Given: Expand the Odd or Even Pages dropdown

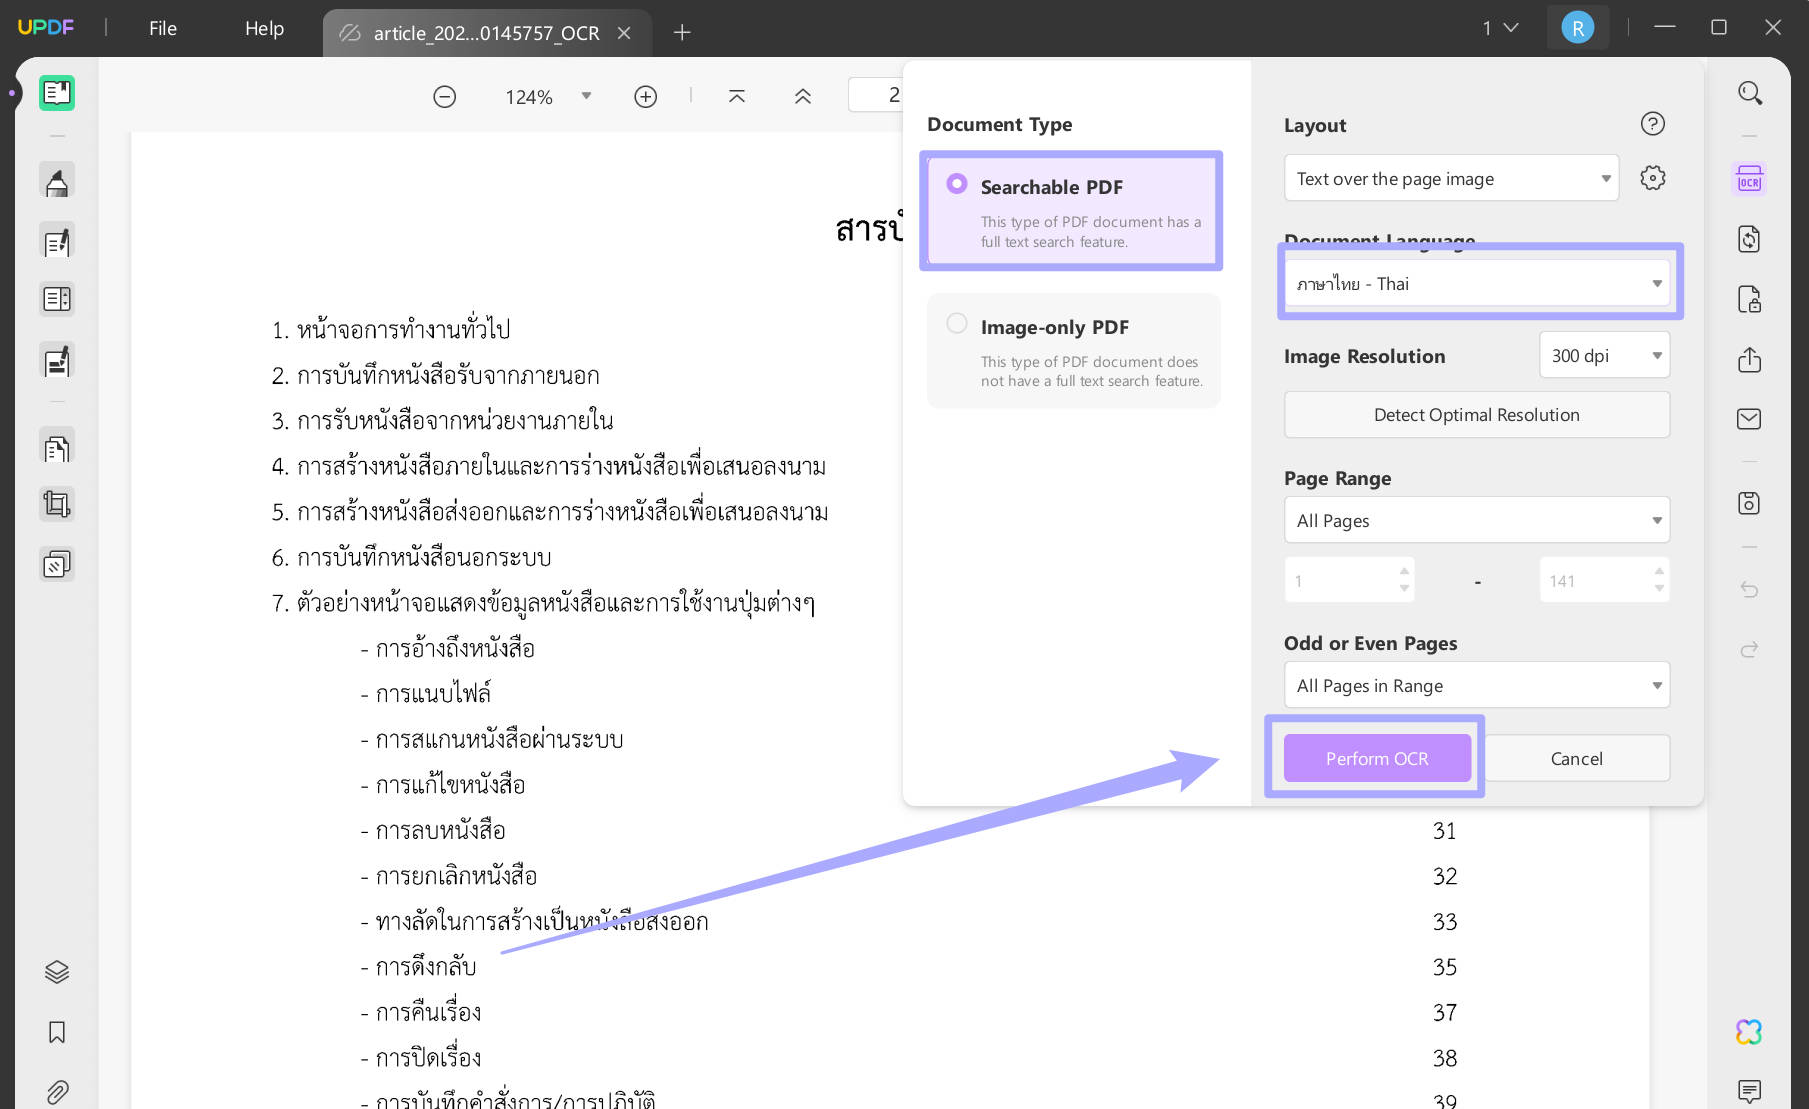Looking at the screenshot, I should coord(1476,685).
